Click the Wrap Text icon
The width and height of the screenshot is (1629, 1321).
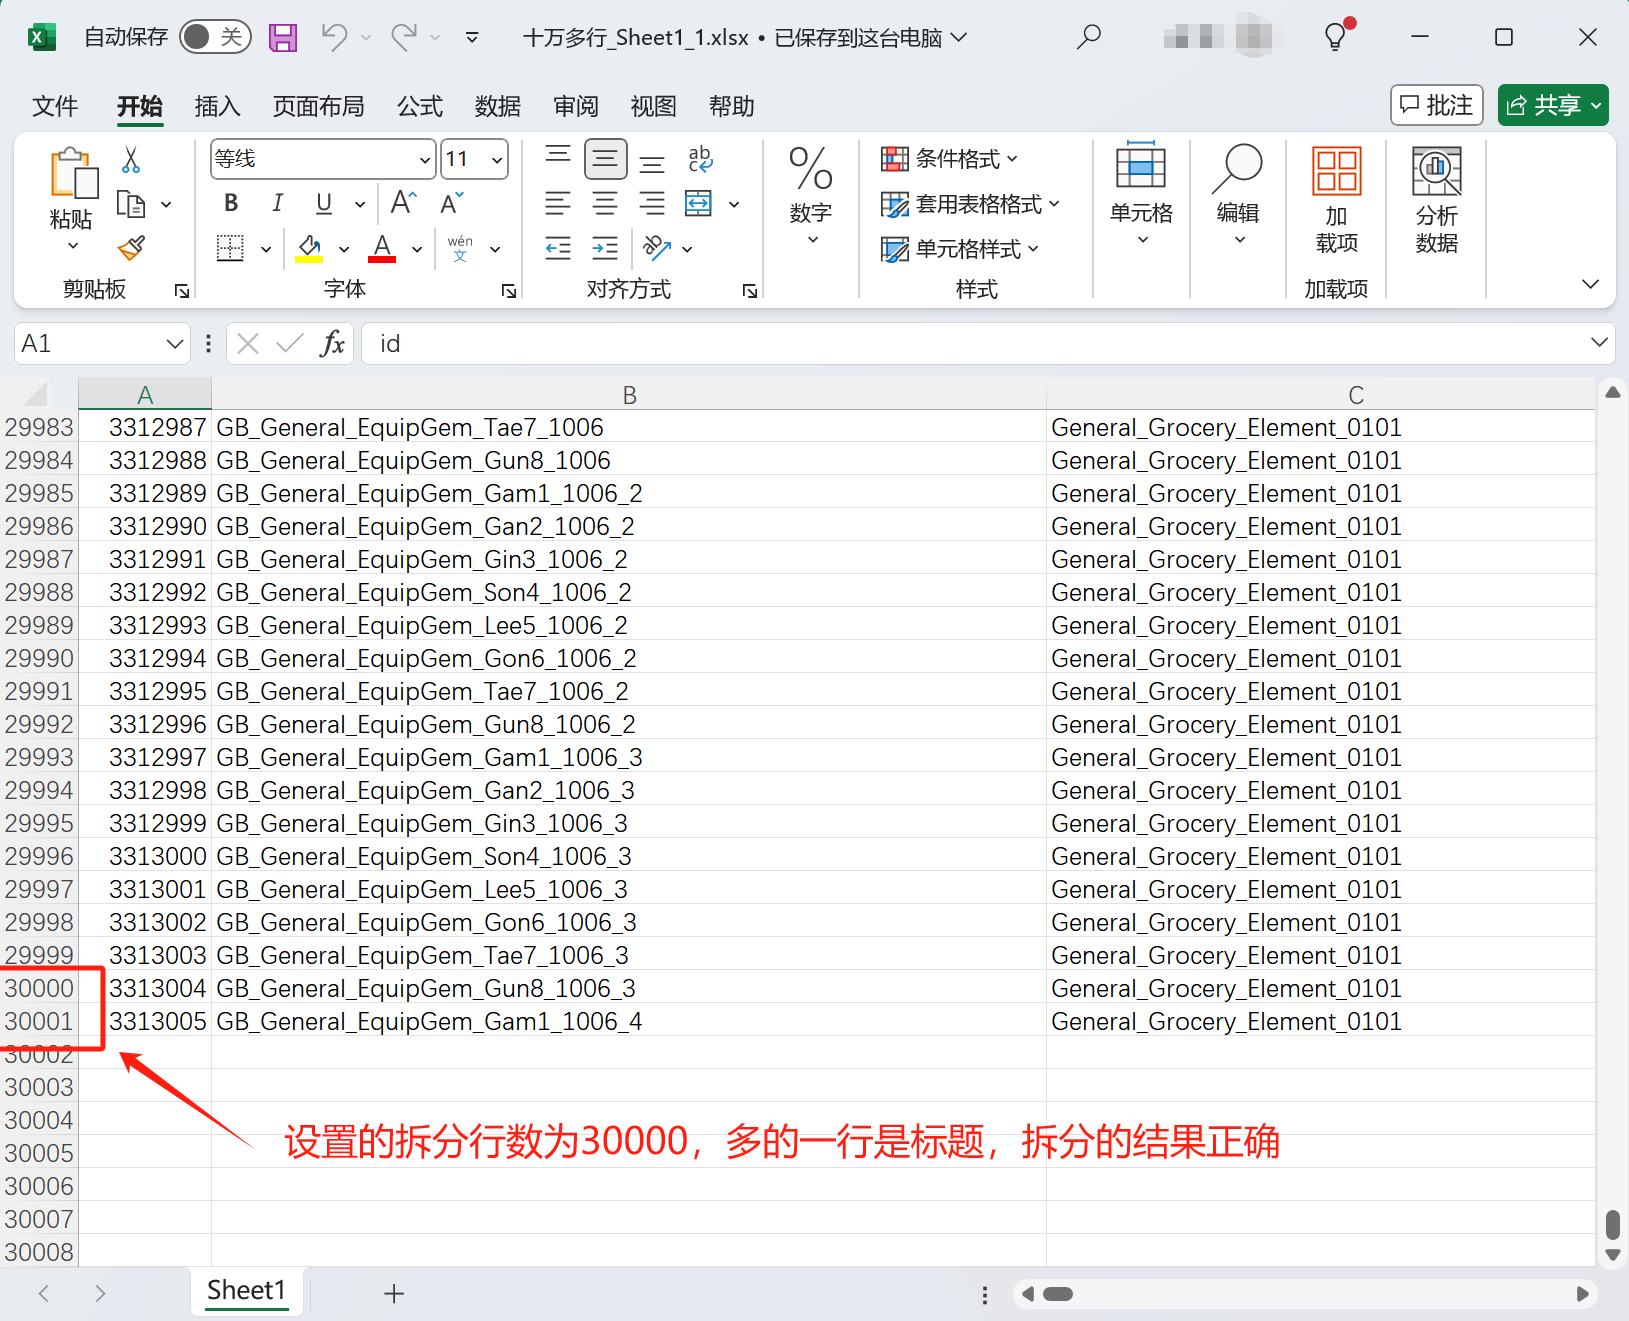[x=700, y=159]
